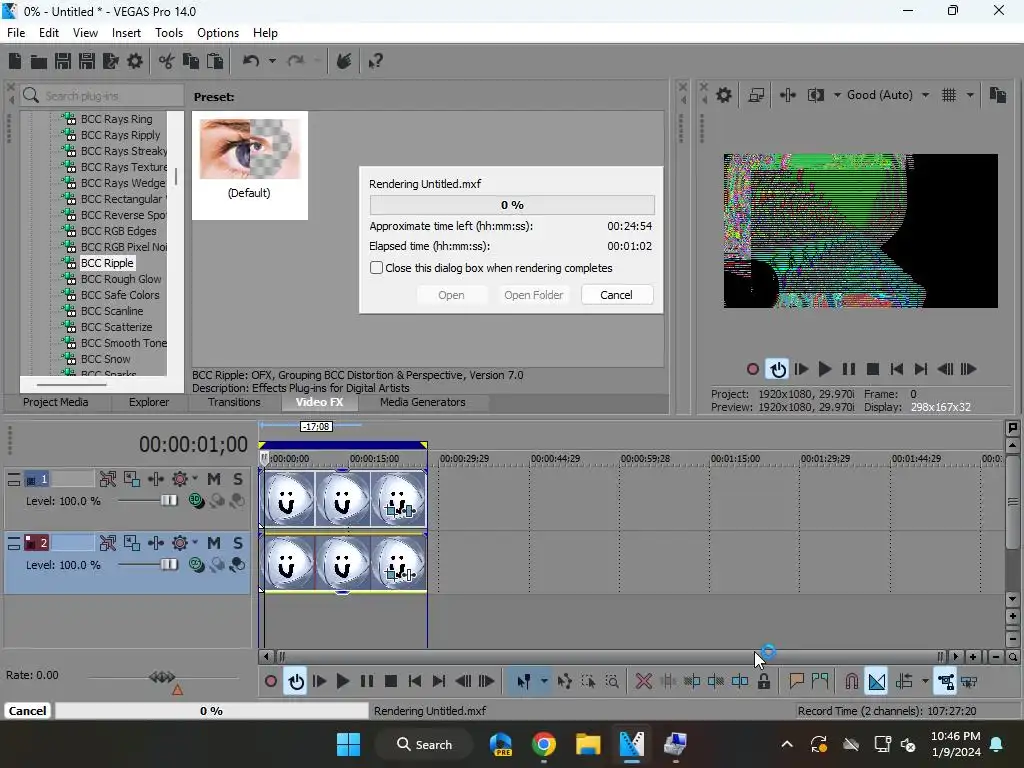Click the Overlays grid icon in preview

[x=949, y=95]
